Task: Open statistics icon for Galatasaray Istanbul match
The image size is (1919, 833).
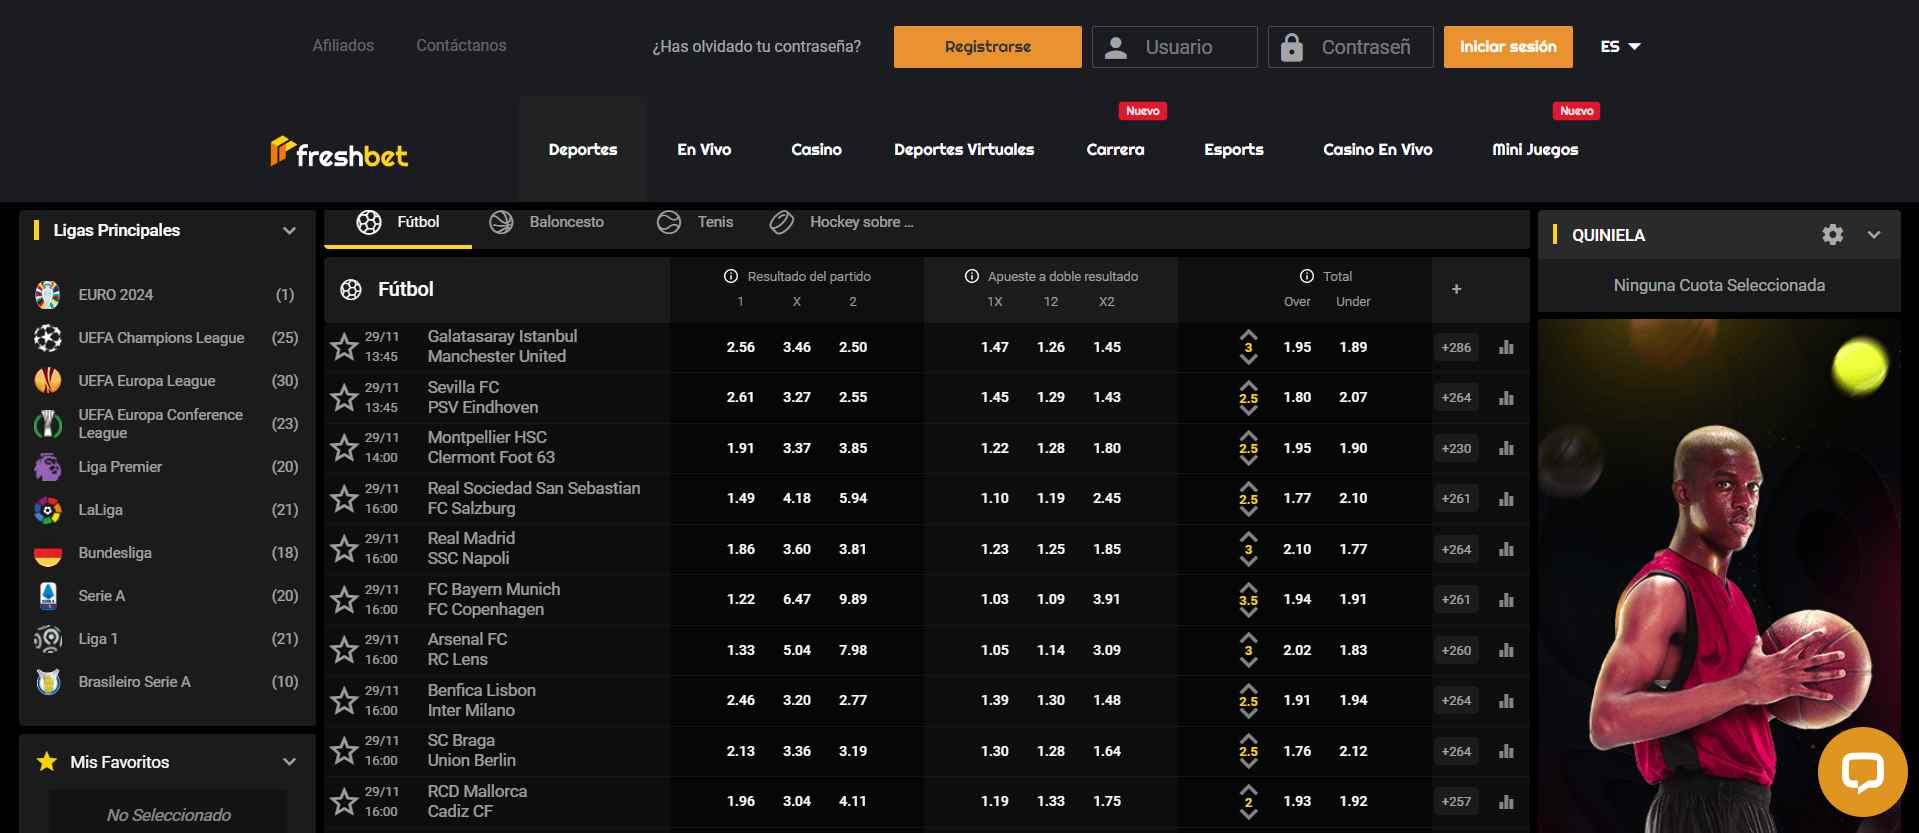Action: pos(1506,348)
